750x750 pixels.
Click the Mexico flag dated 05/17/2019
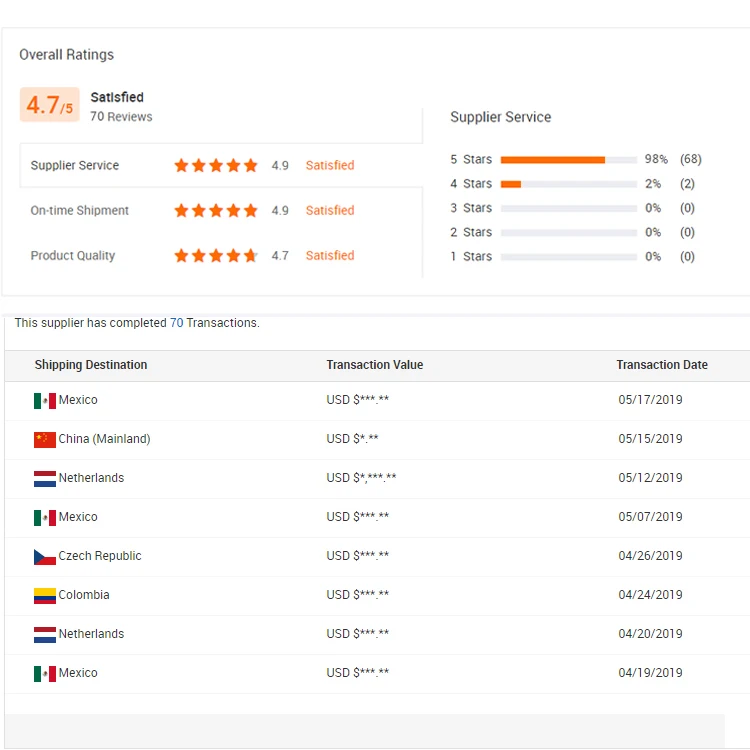(44, 400)
